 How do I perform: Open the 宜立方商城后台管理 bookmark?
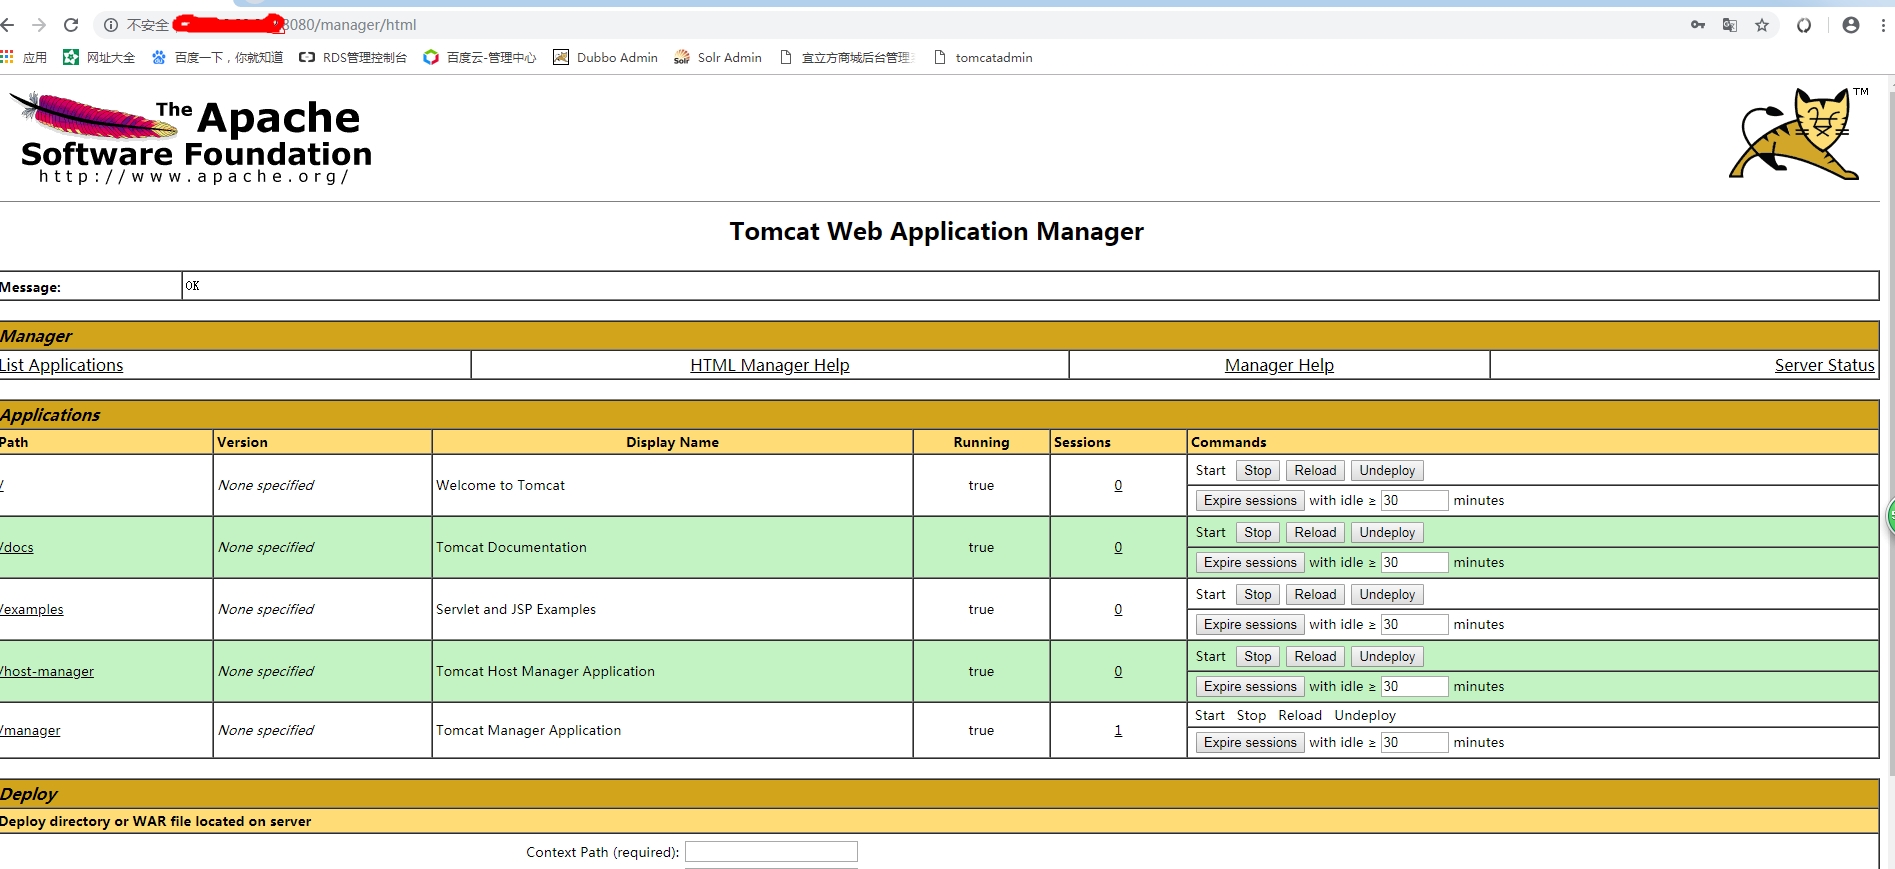click(x=847, y=57)
